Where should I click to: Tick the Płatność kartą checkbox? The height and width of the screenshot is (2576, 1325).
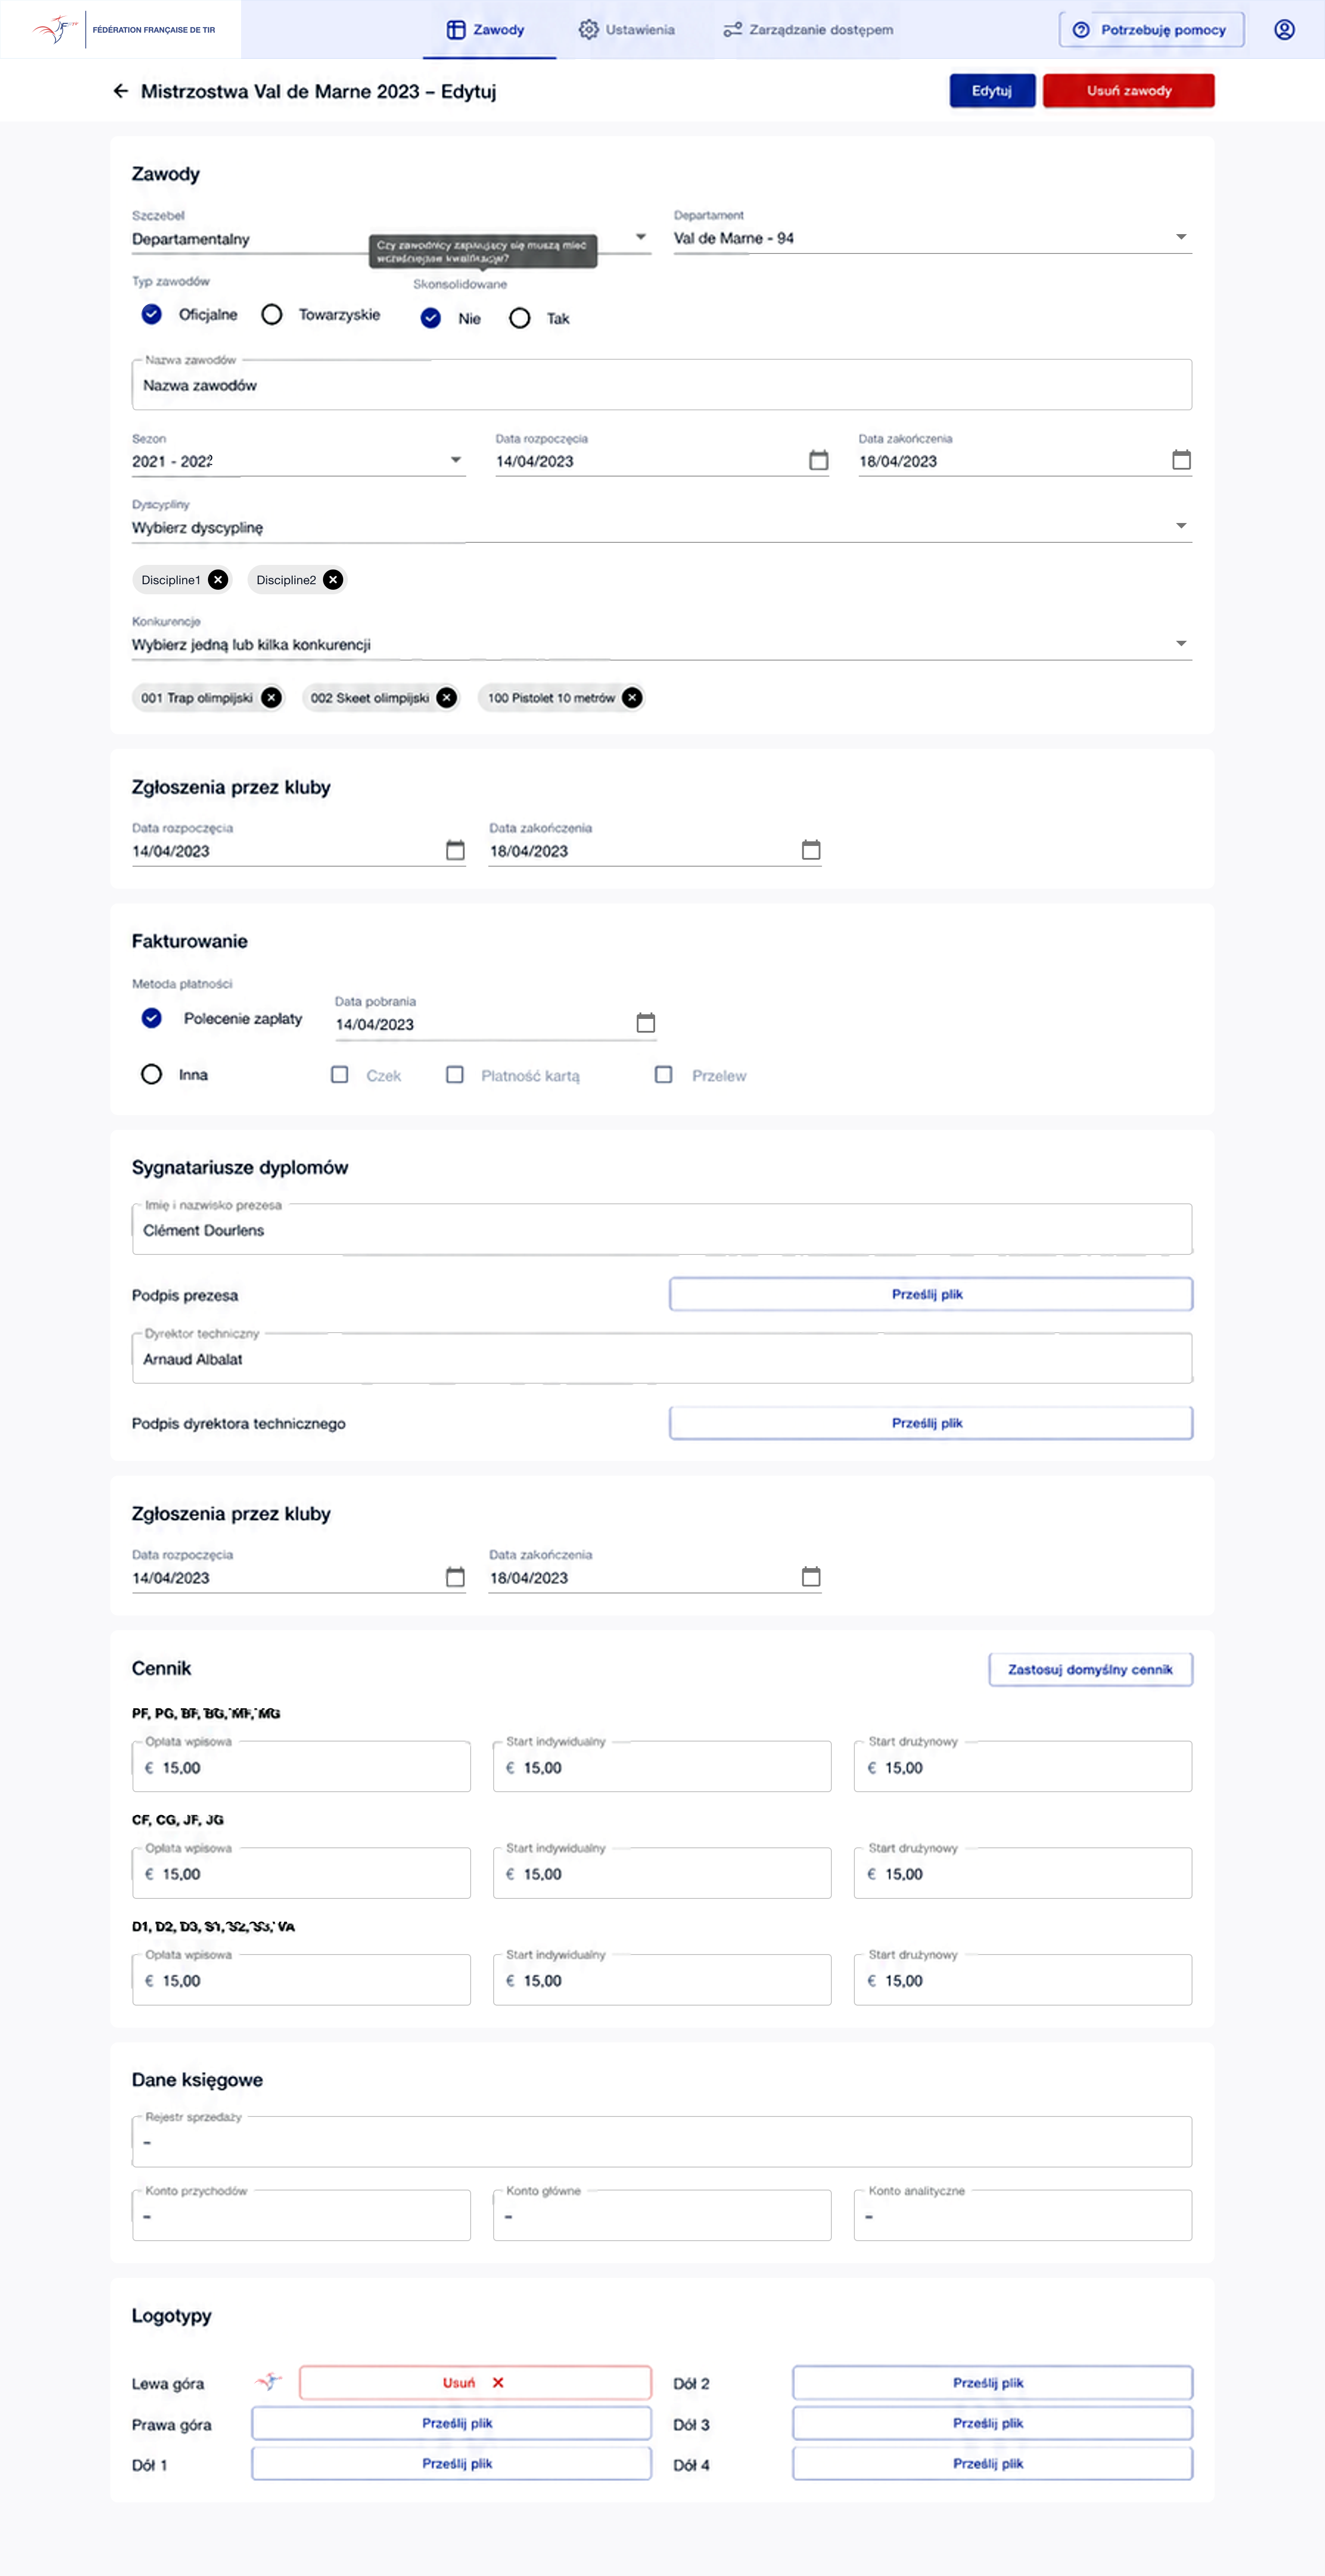[455, 1074]
